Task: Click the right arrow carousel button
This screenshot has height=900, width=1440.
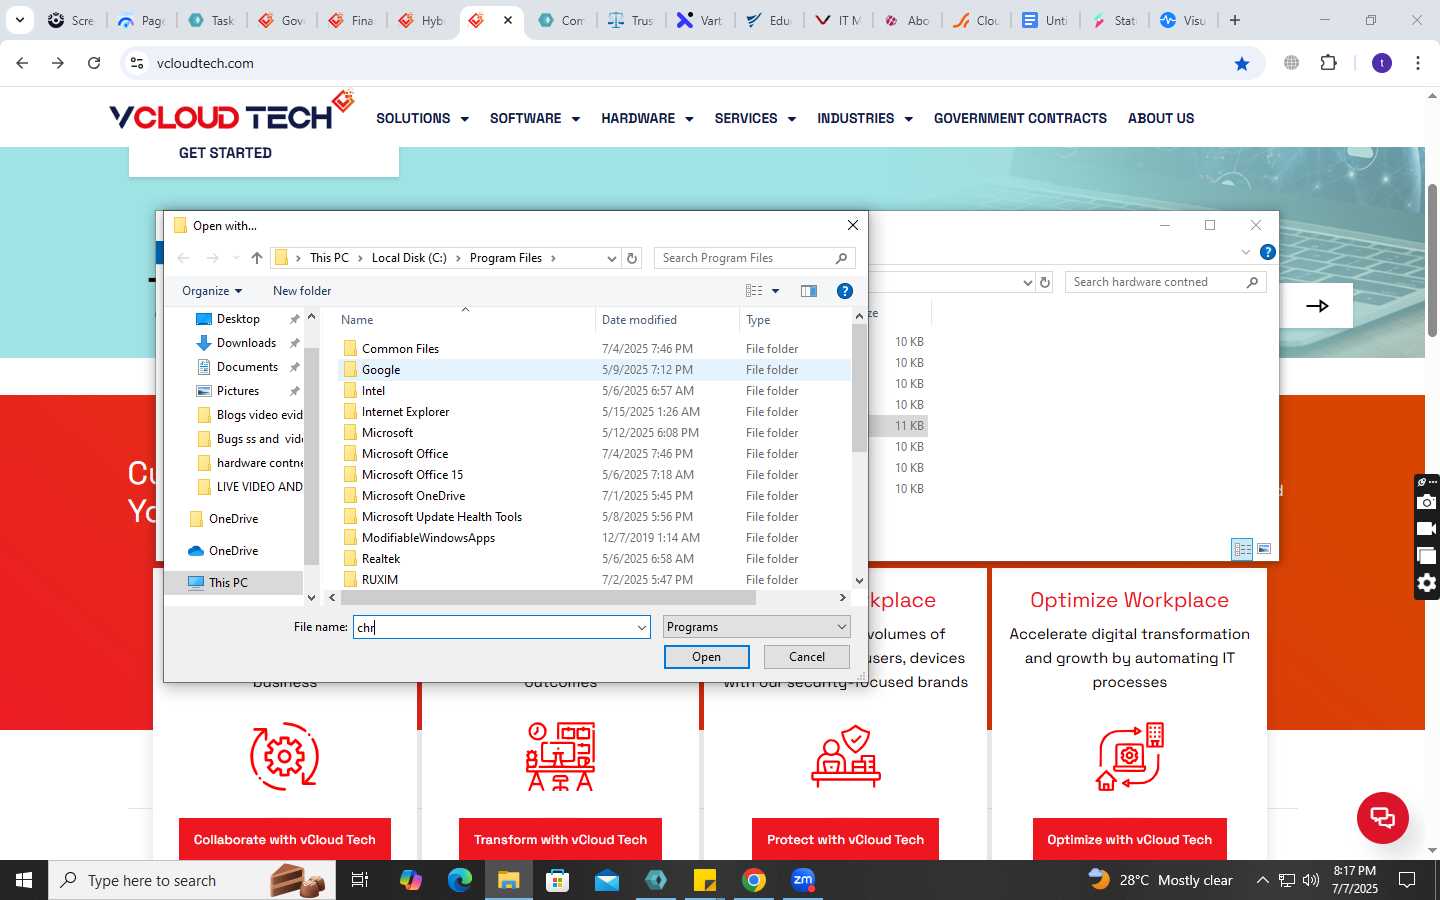Action: tap(1317, 306)
